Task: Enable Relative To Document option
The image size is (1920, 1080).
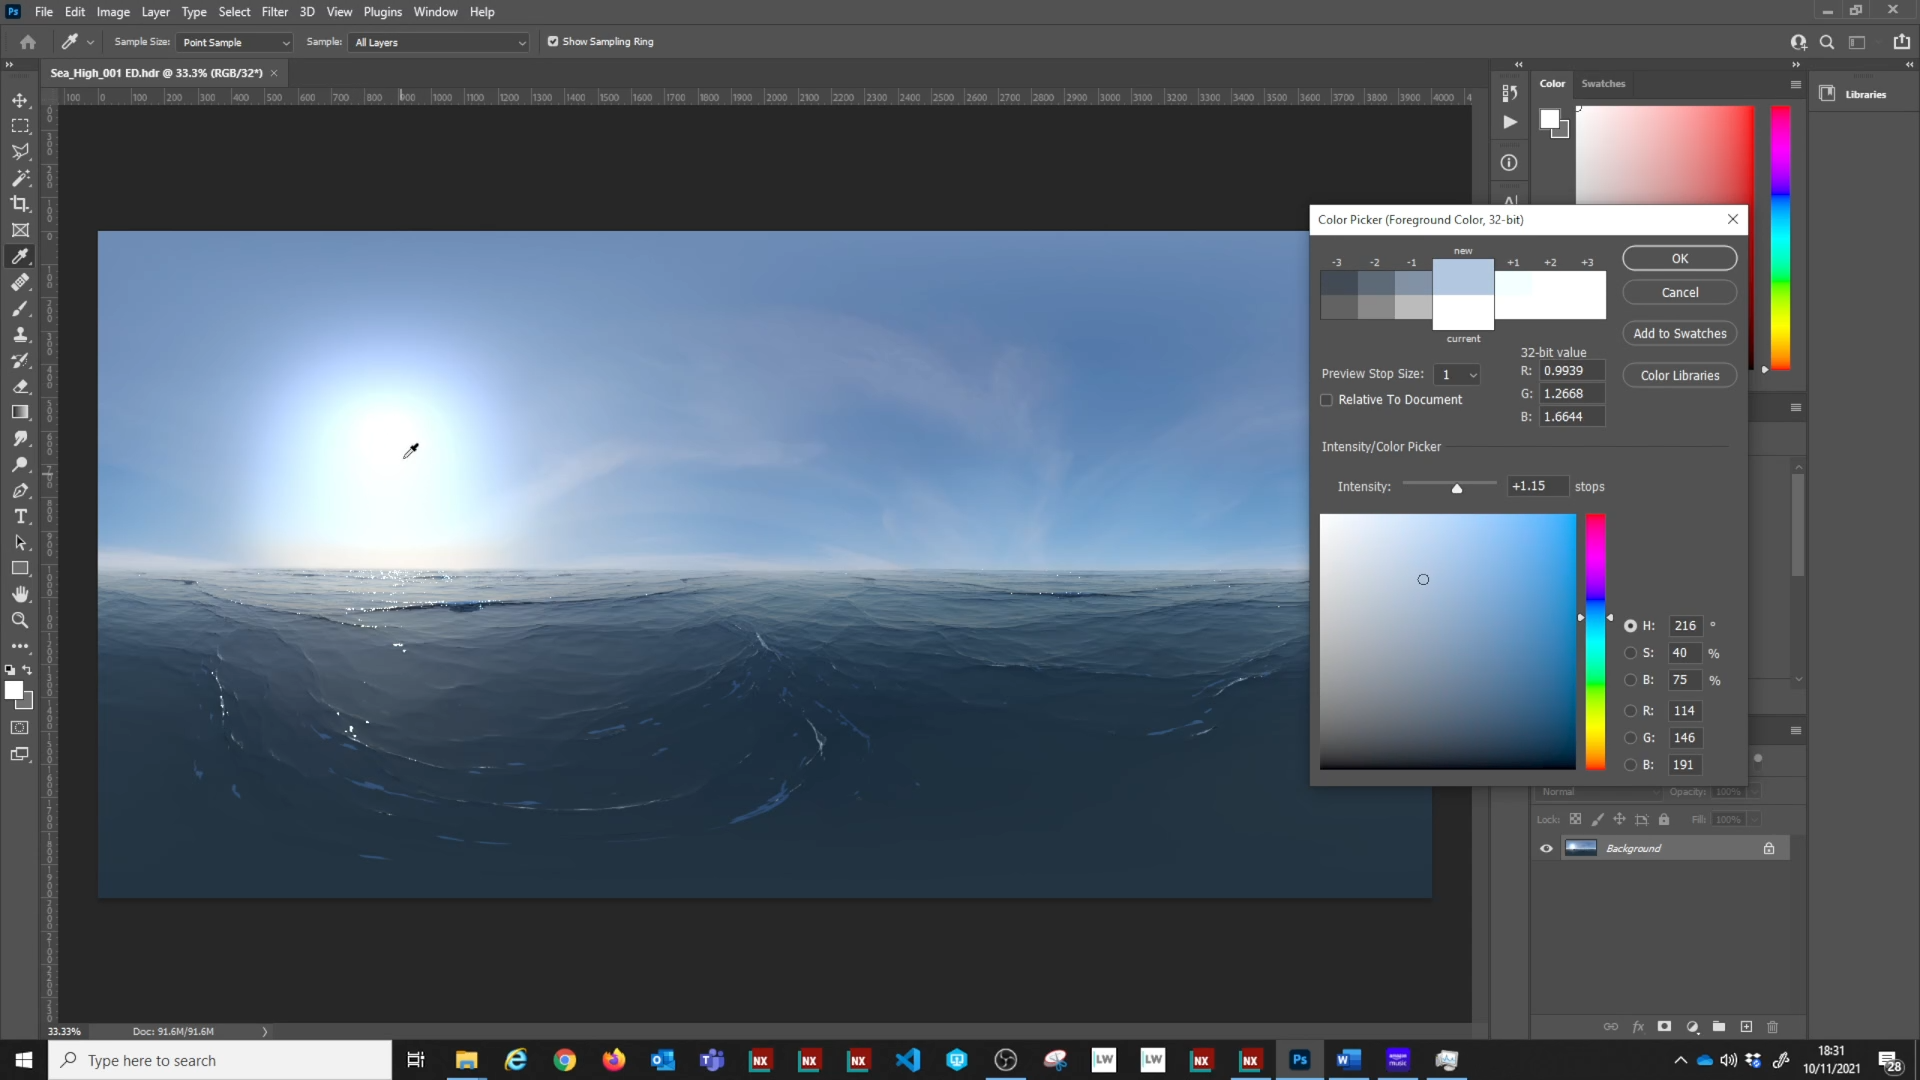Action: click(x=1327, y=399)
